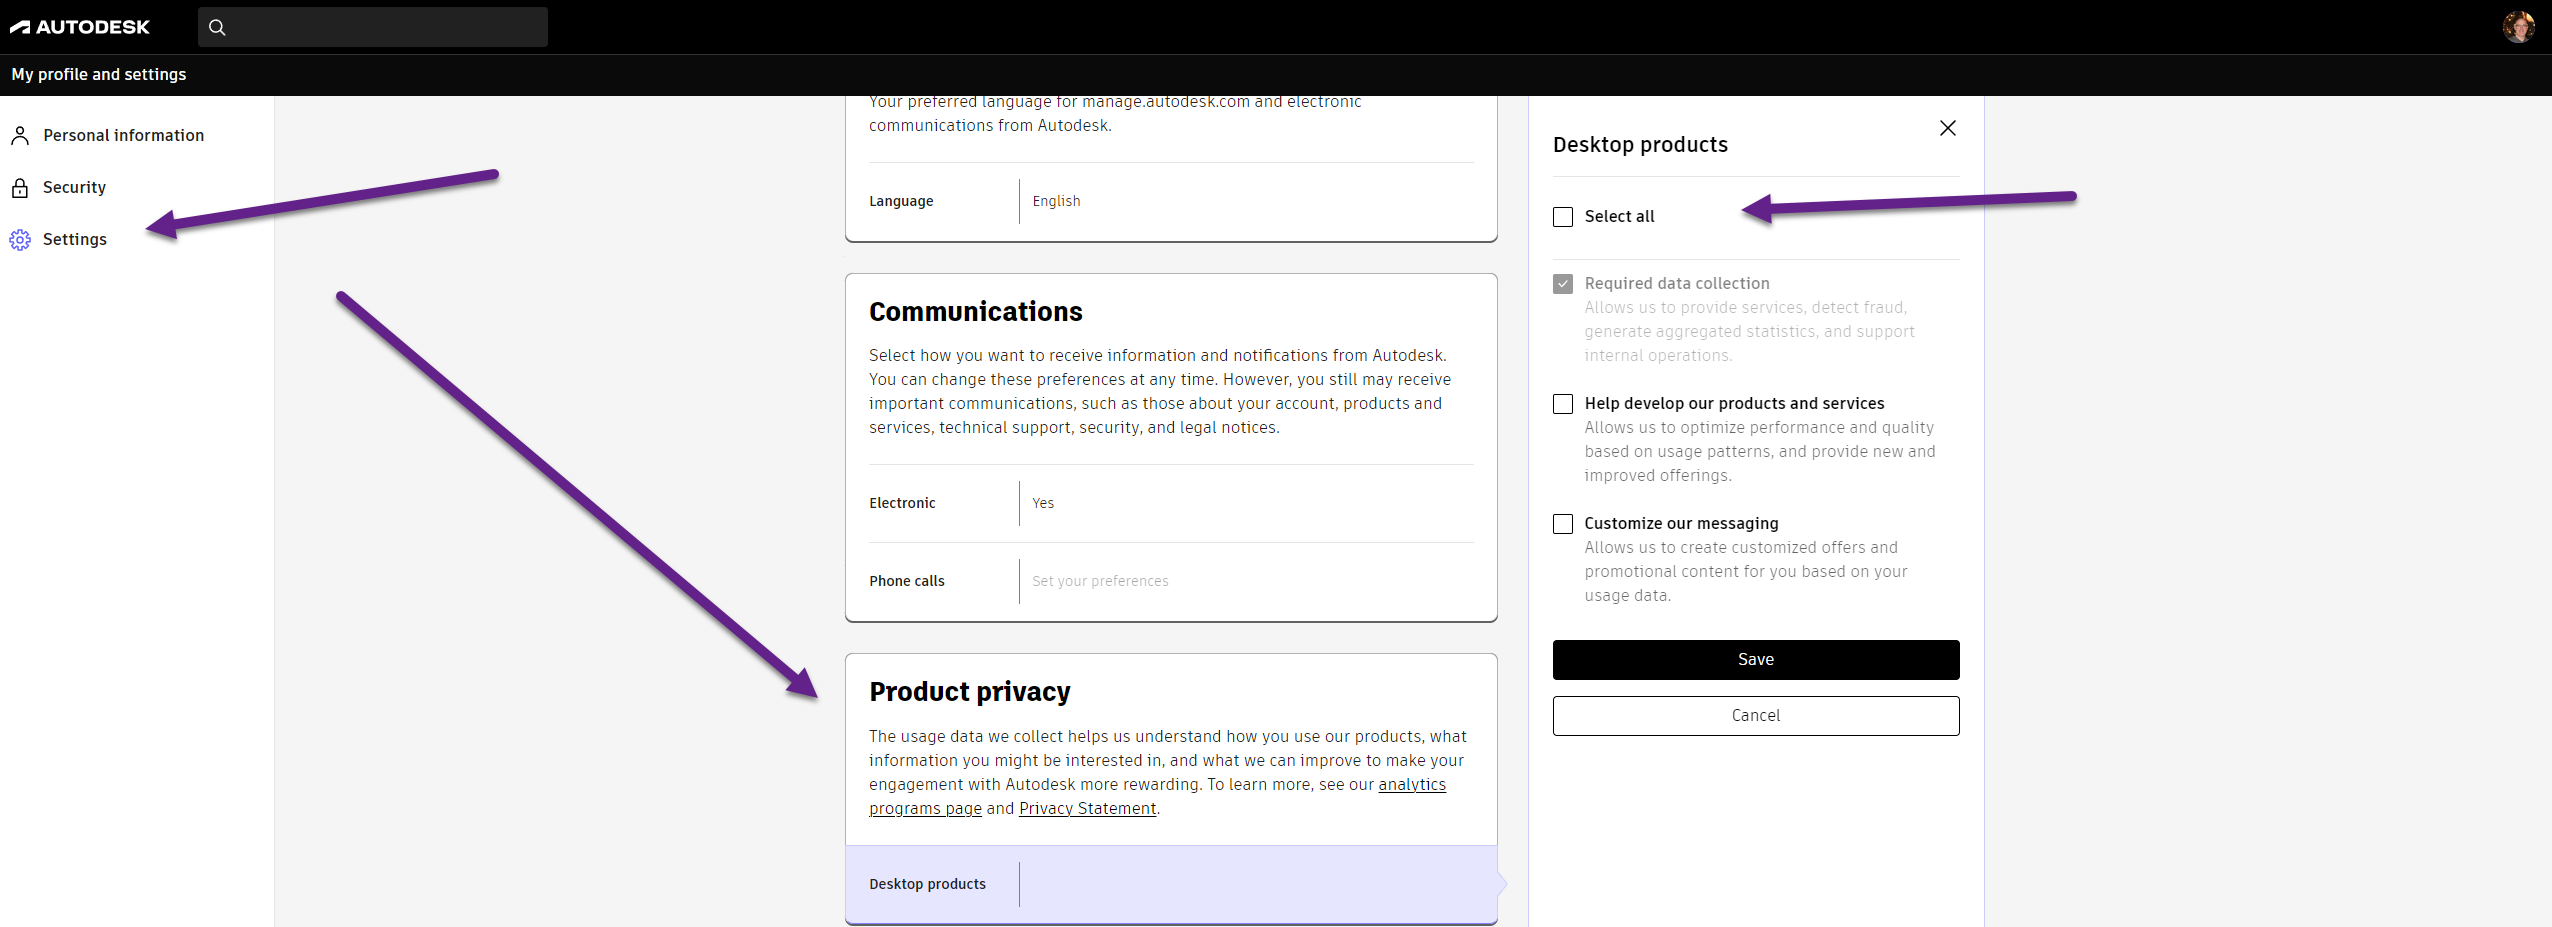The image size is (2552, 927).
Task: Close the Desktop products panel
Action: click(1947, 128)
